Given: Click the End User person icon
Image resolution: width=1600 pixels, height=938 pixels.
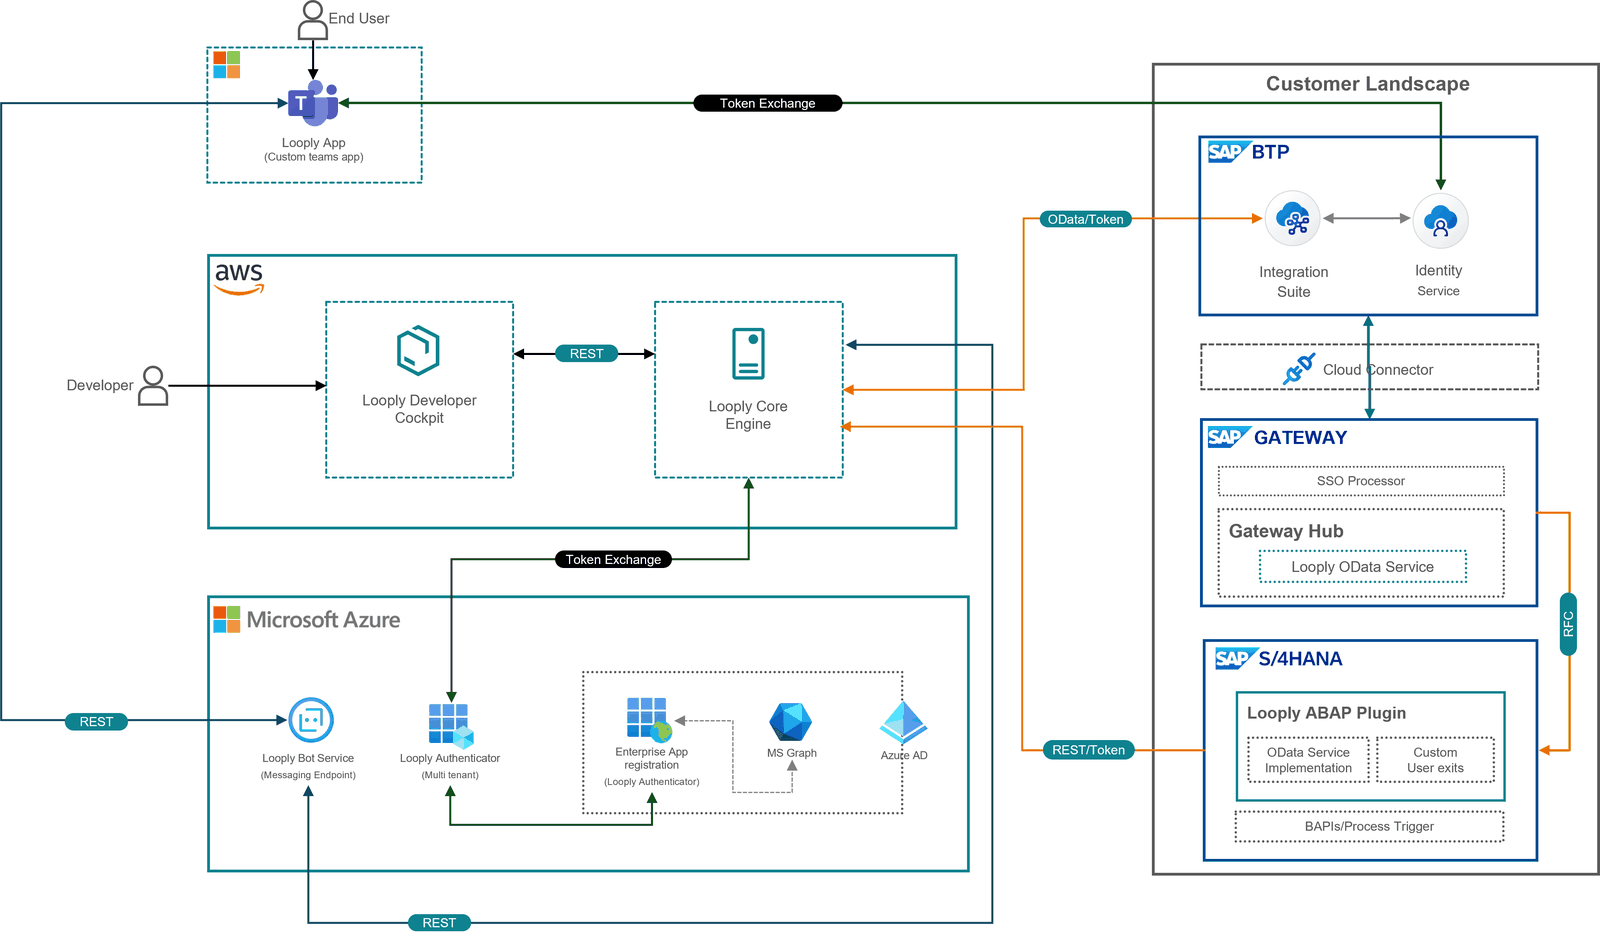Looking at the screenshot, I should pyautogui.click(x=313, y=20).
